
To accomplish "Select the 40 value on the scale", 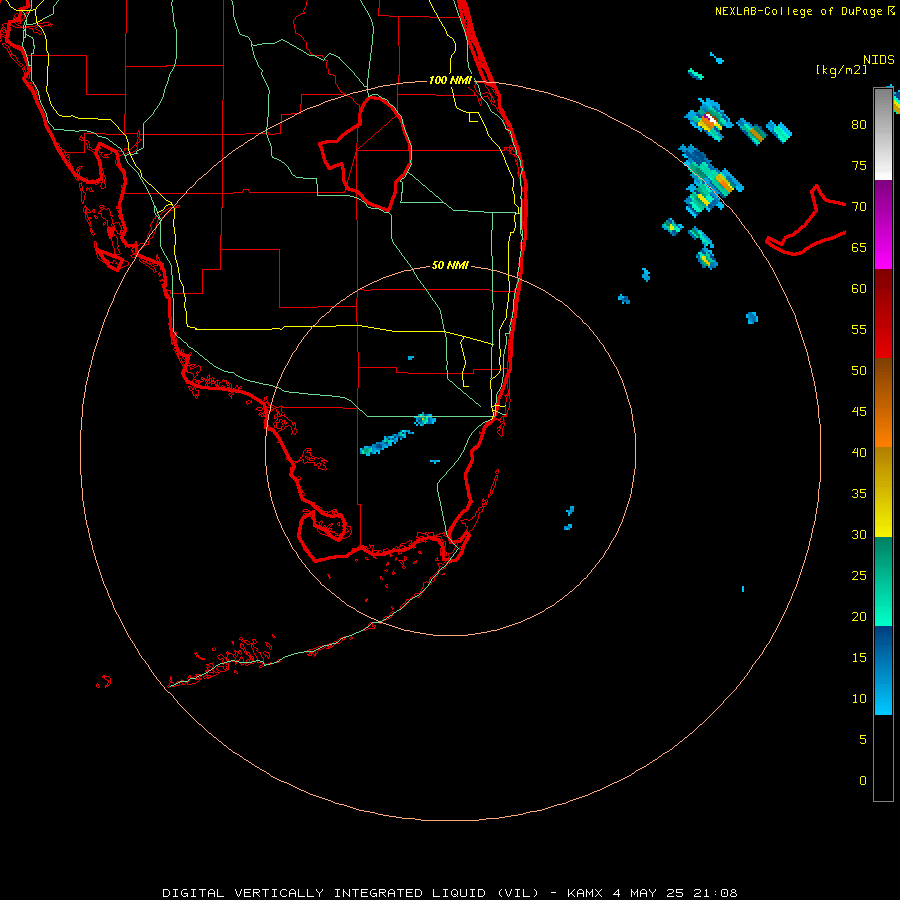I will click(859, 453).
